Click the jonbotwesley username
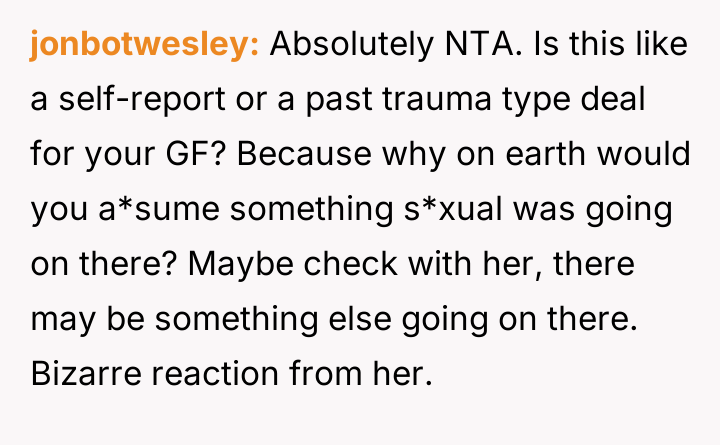The width and height of the screenshot is (720, 445). [x=144, y=46]
